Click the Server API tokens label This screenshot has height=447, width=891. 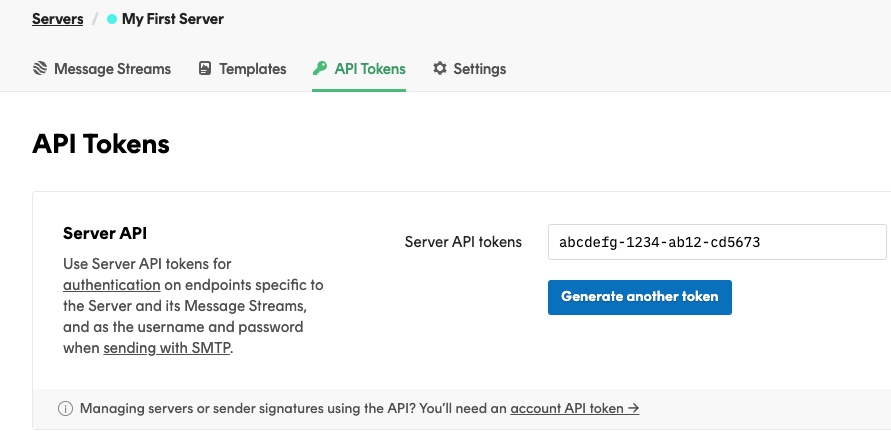tap(463, 242)
